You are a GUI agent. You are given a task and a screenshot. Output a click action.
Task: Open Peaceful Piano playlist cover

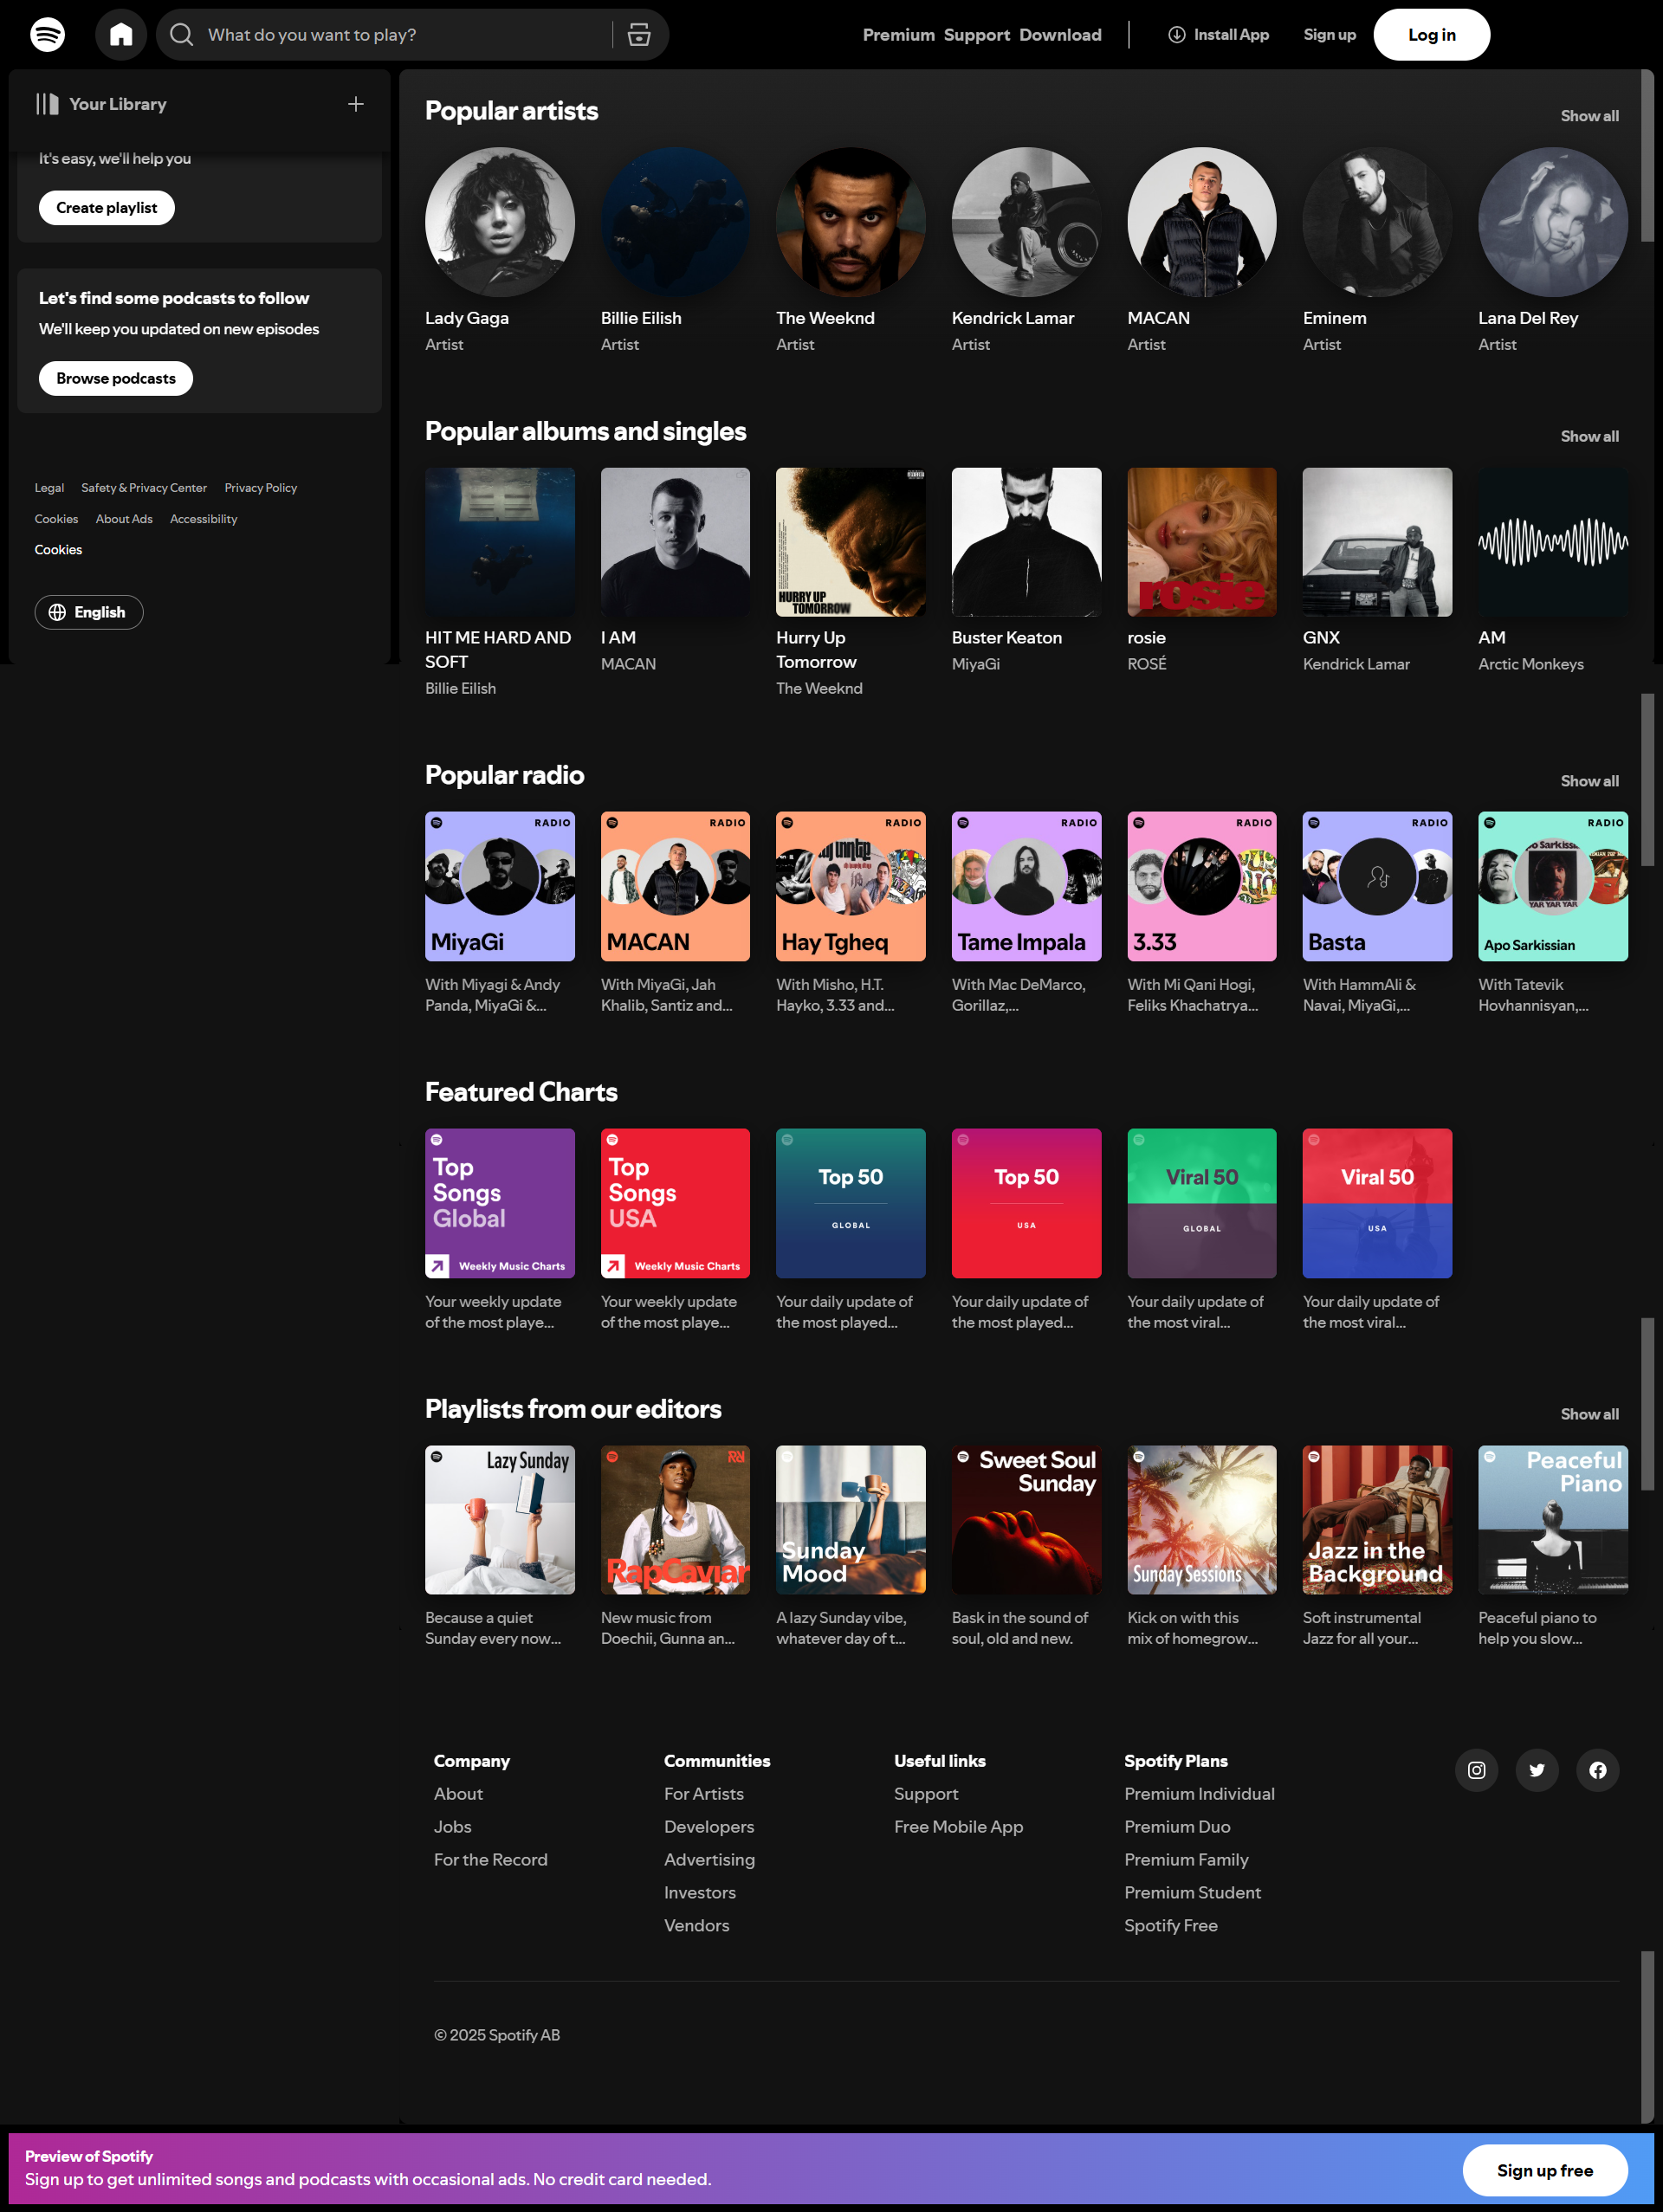click(x=1553, y=1520)
